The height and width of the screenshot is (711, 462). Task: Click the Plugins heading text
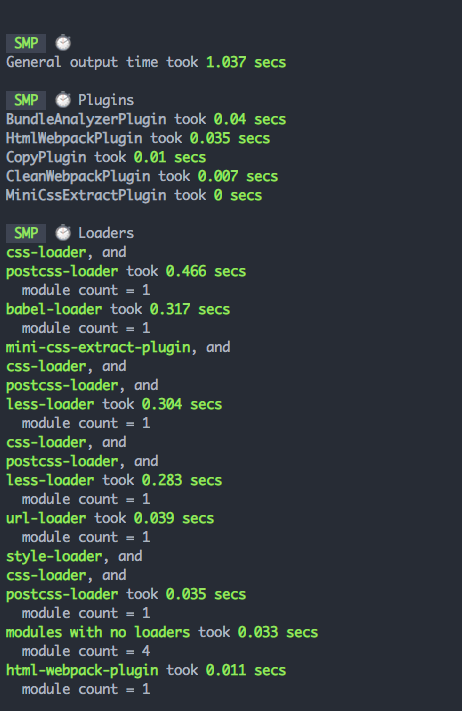point(106,100)
